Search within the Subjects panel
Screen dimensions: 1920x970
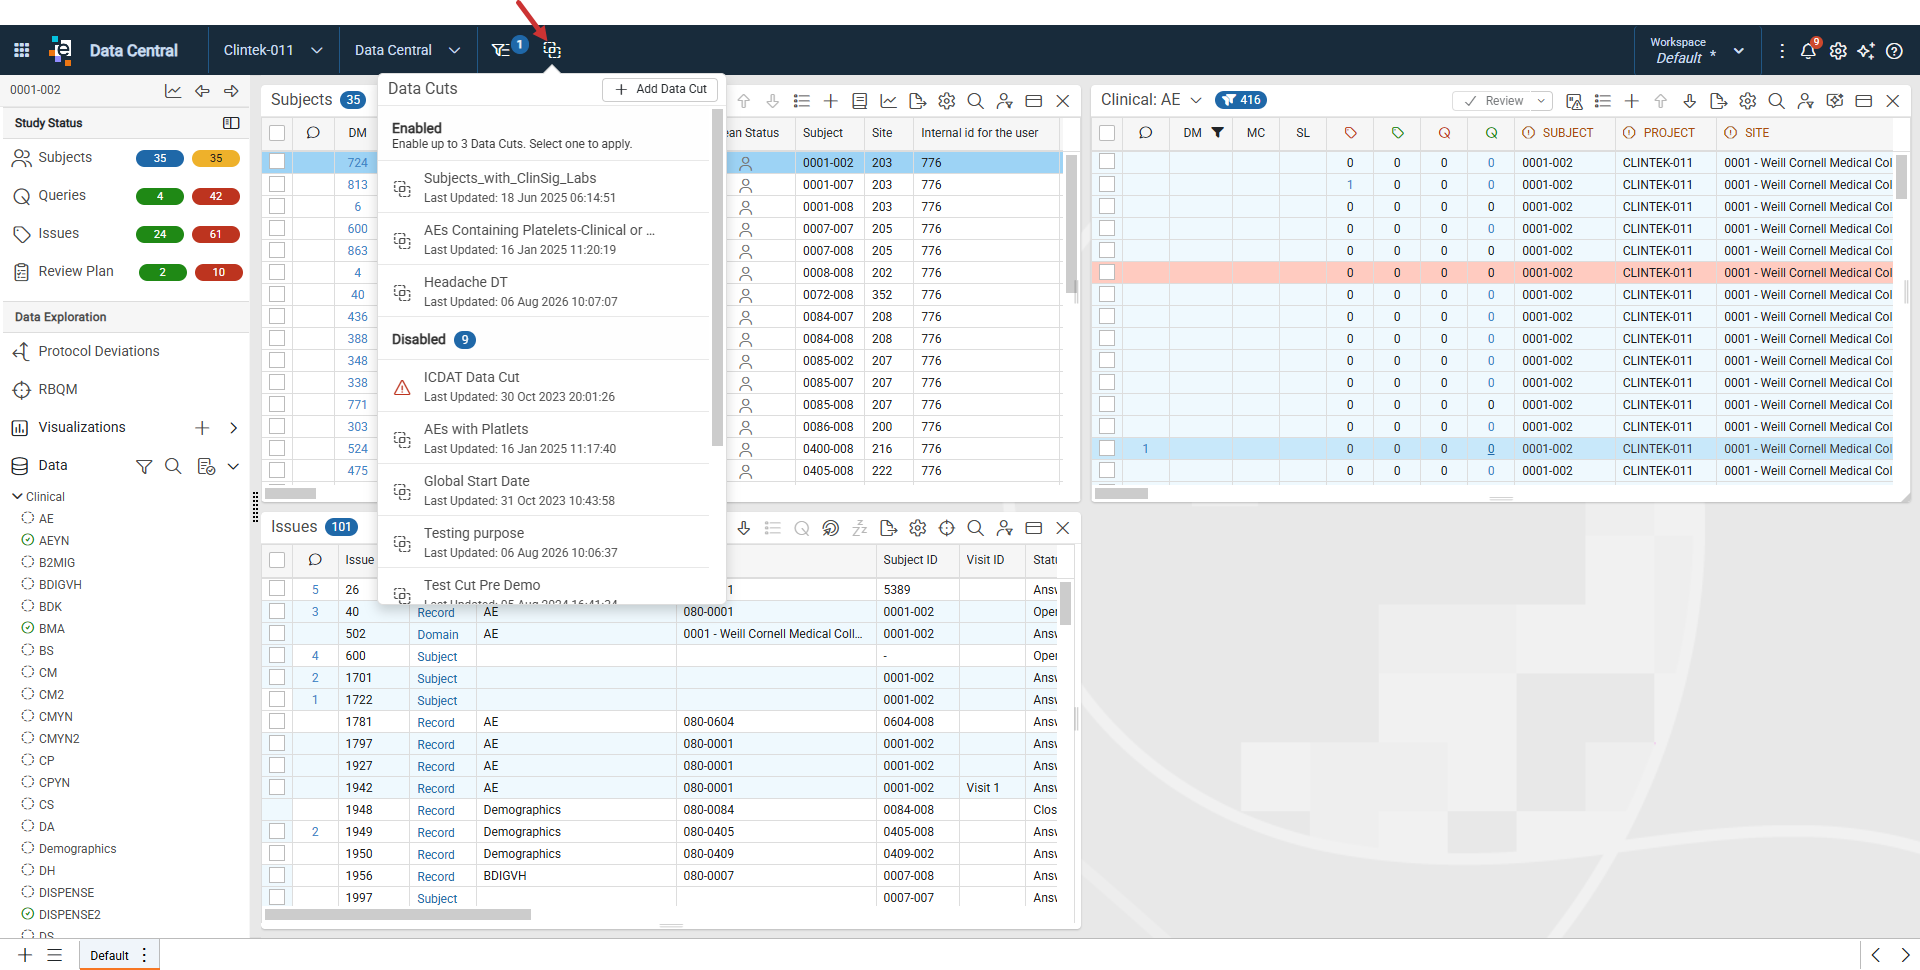point(976,101)
